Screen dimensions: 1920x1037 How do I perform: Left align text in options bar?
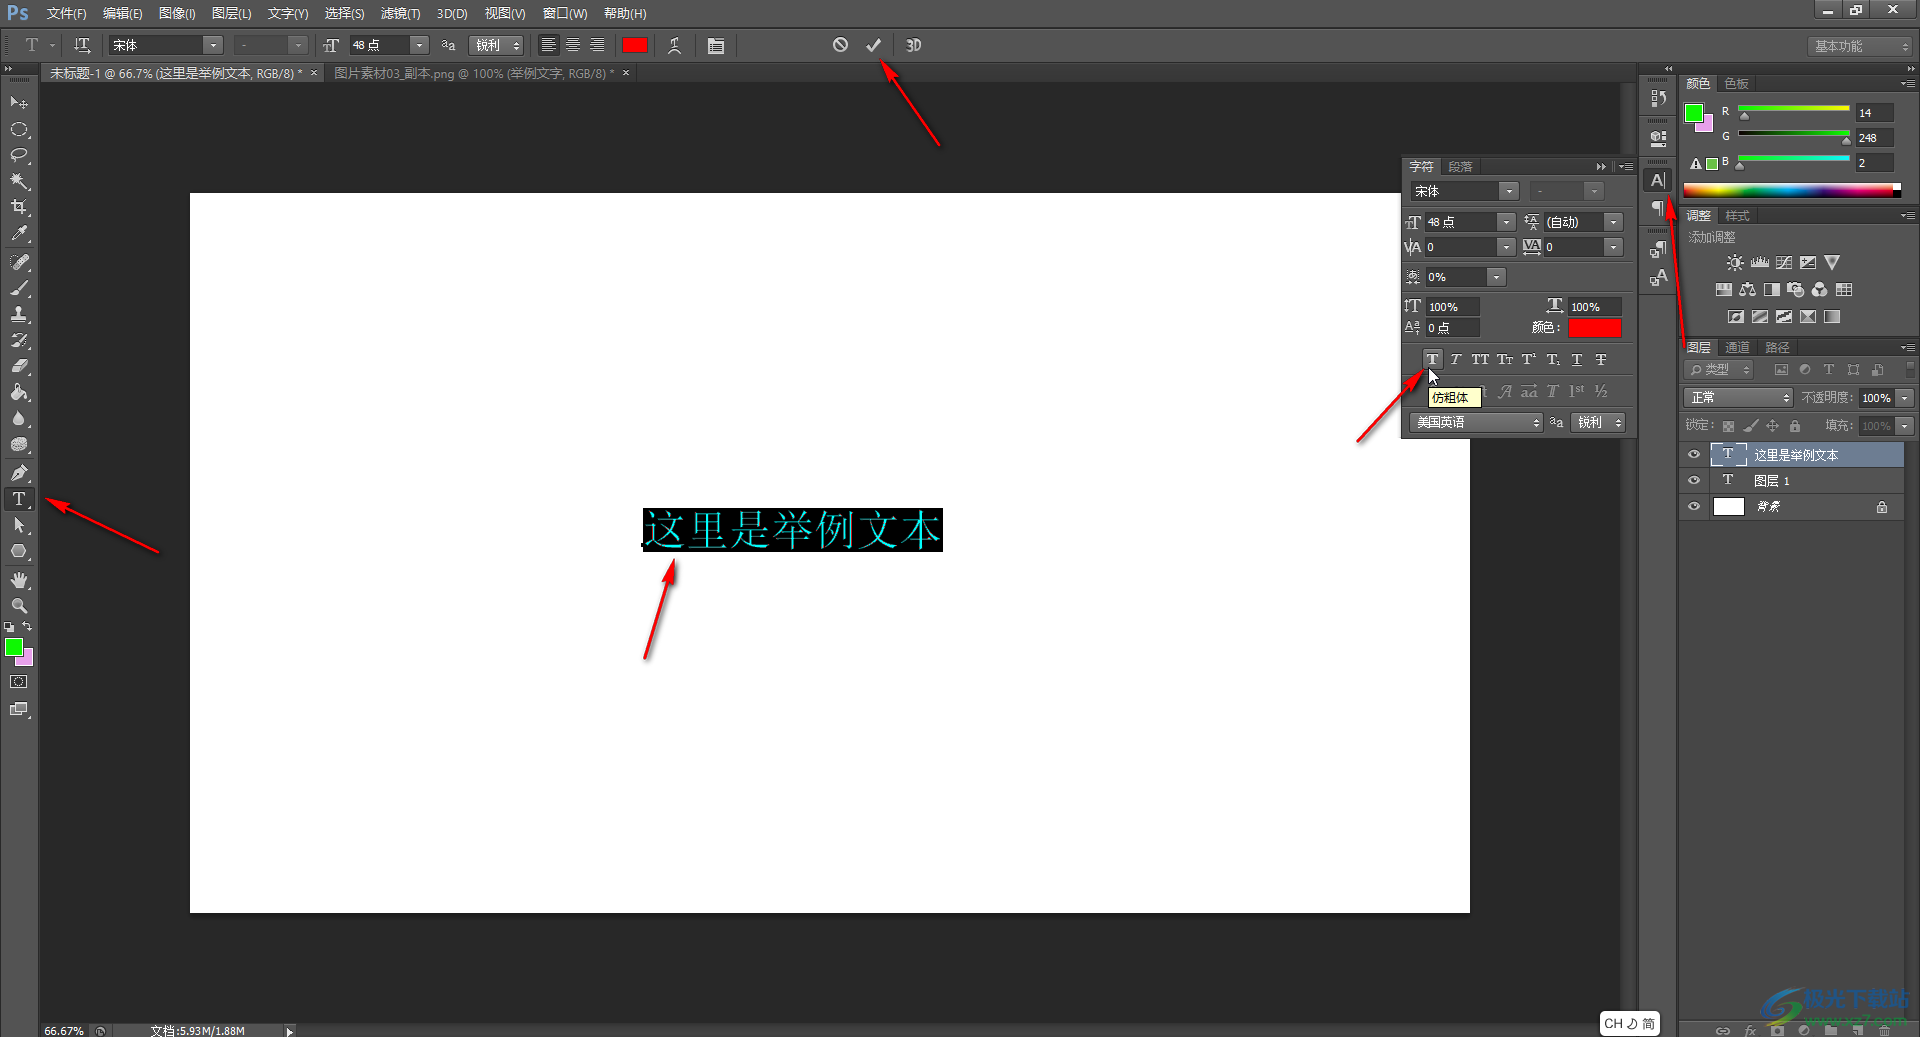548,45
